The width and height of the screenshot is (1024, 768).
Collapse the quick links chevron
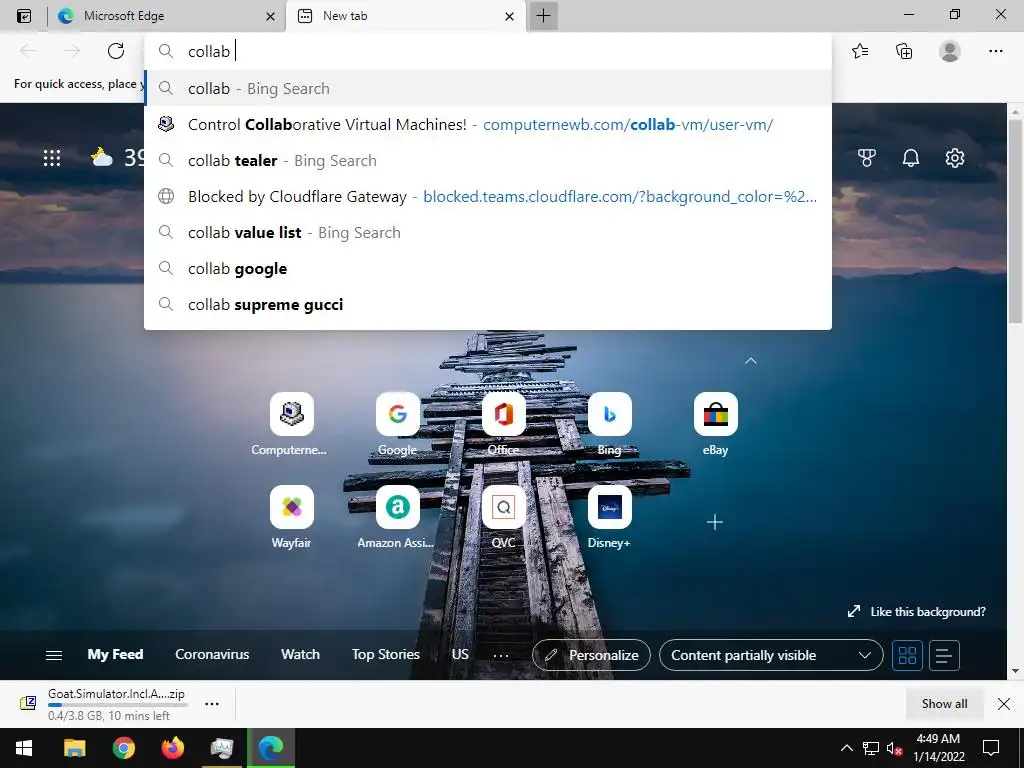[x=751, y=360]
